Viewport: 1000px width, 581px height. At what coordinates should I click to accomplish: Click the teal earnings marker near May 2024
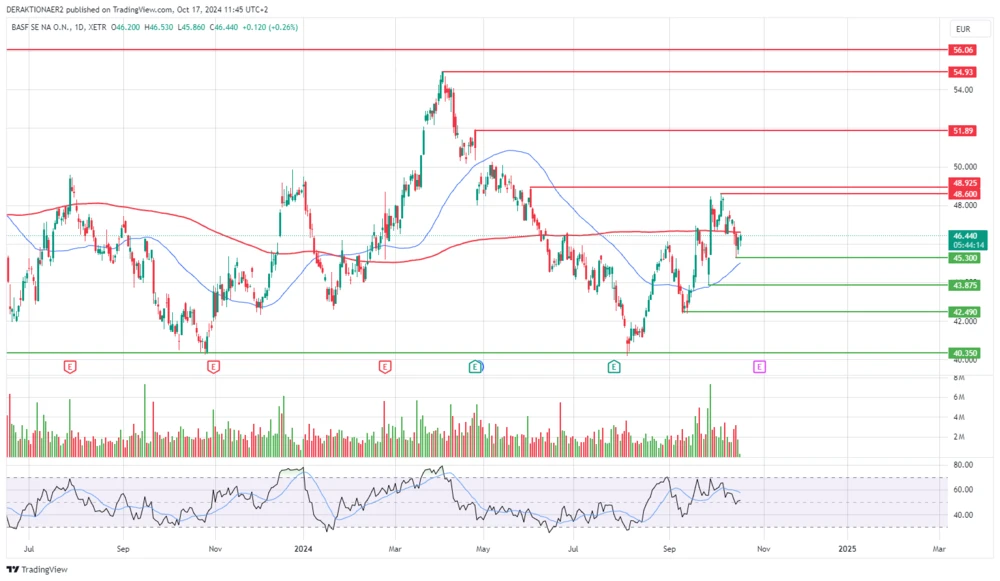tap(475, 366)
